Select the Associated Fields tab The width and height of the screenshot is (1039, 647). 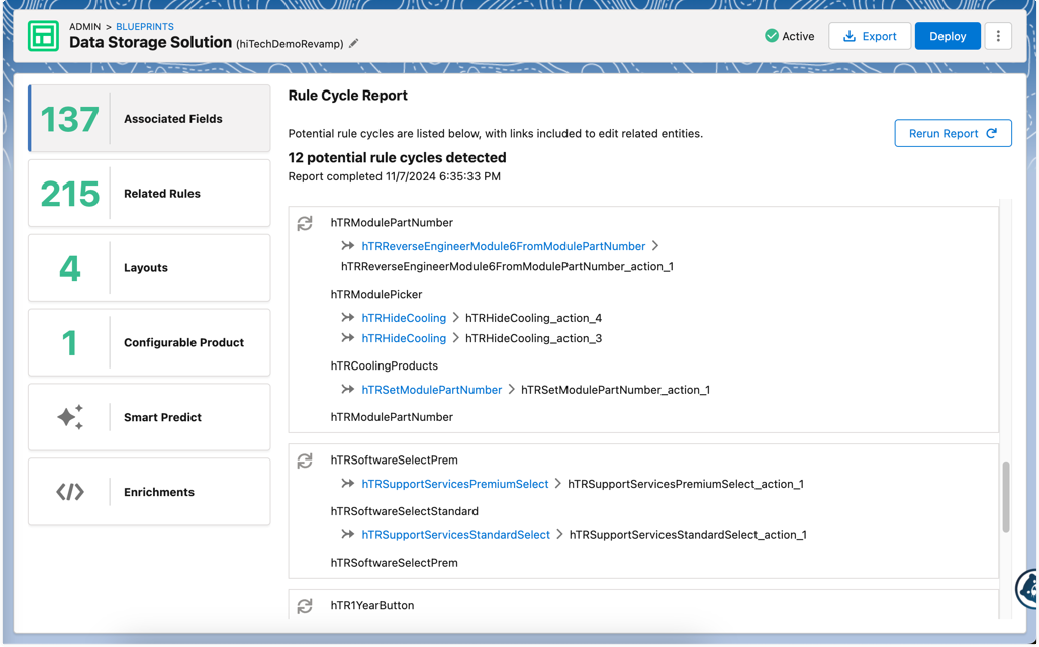[x=149, y=118]
